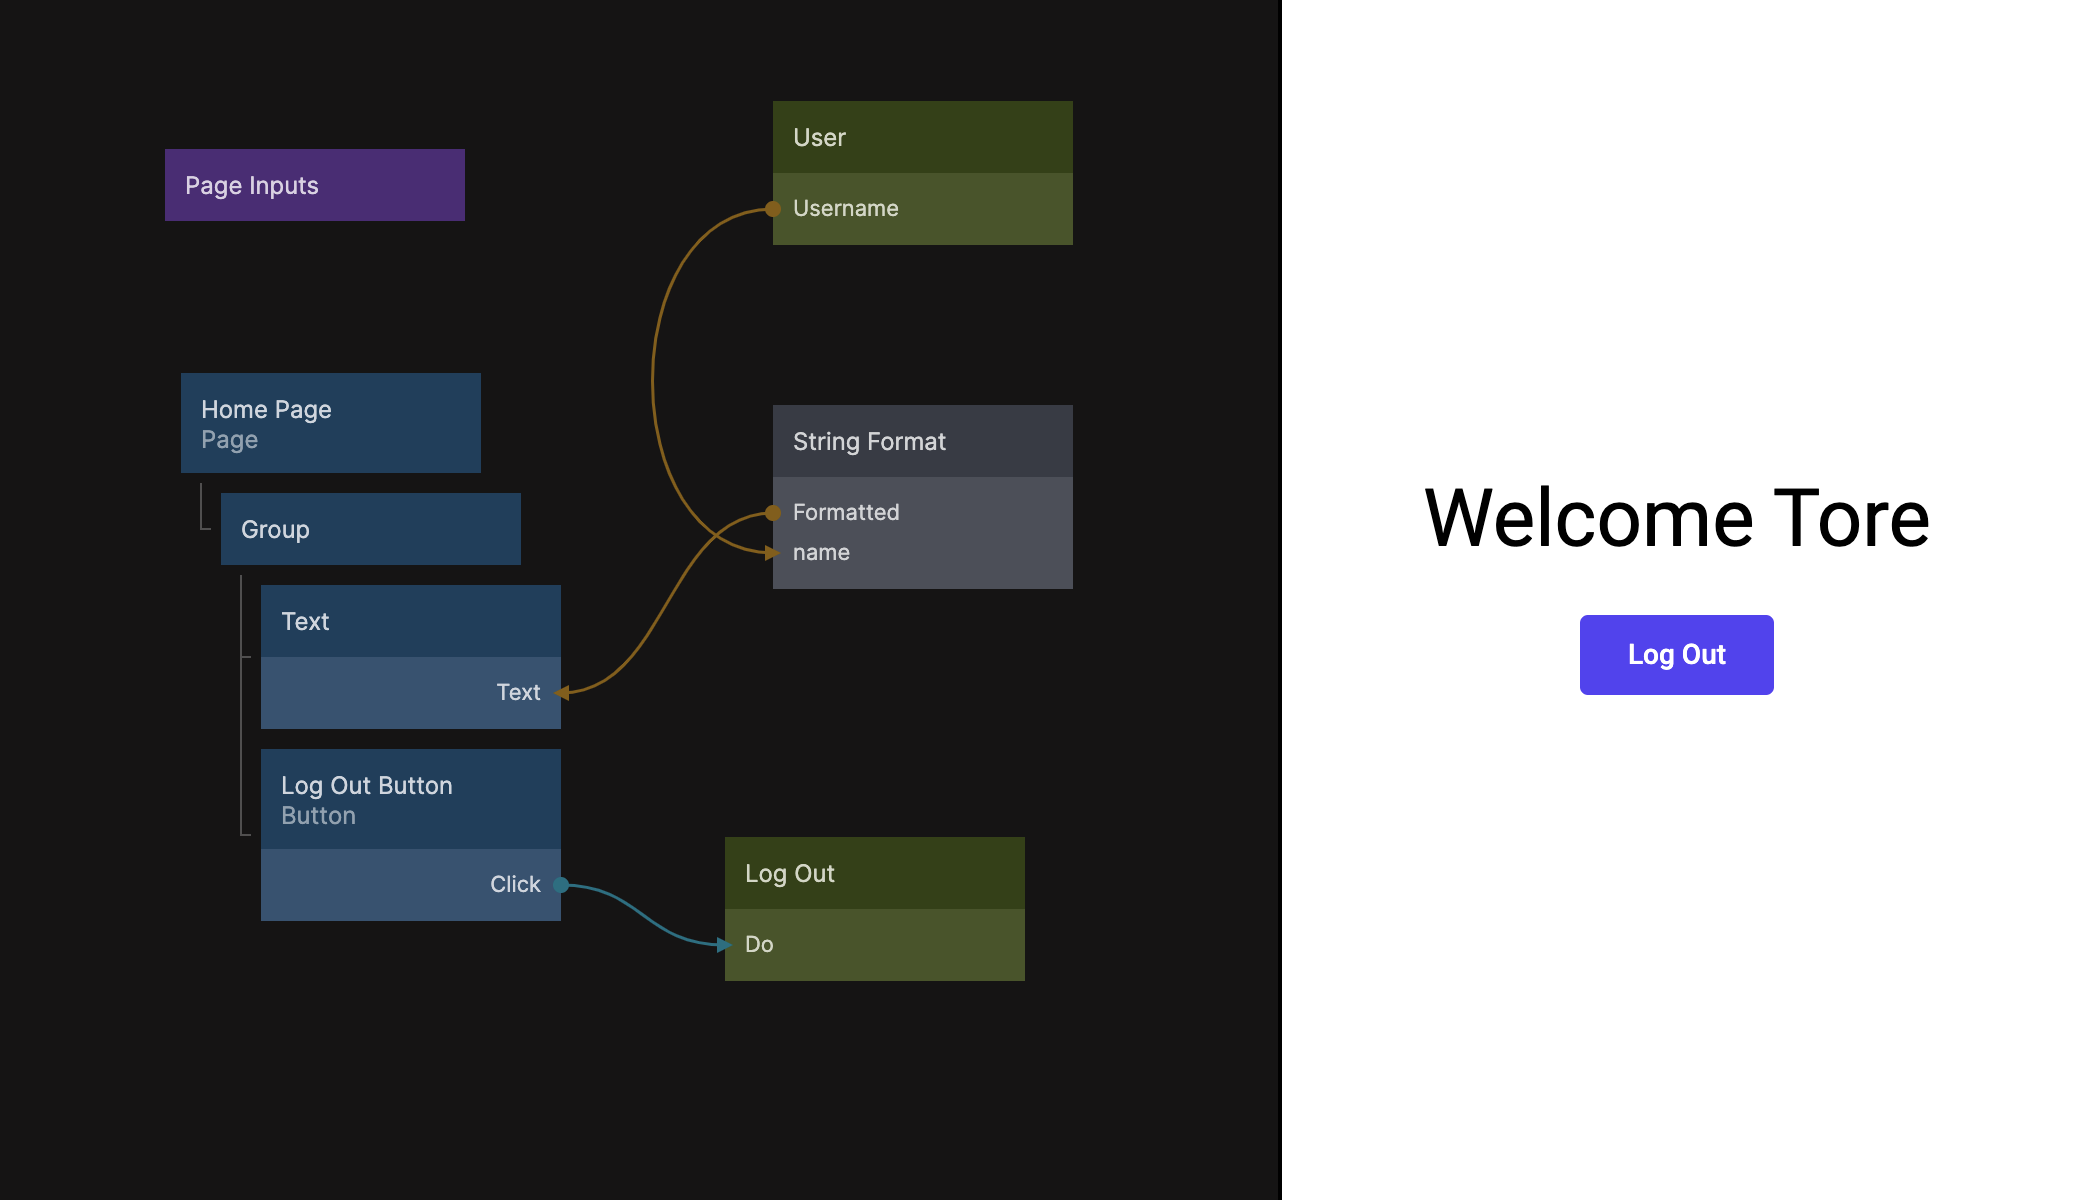
Task: Click the Click signal output dot
Action: pyautogui.click(x=561, y=885)
